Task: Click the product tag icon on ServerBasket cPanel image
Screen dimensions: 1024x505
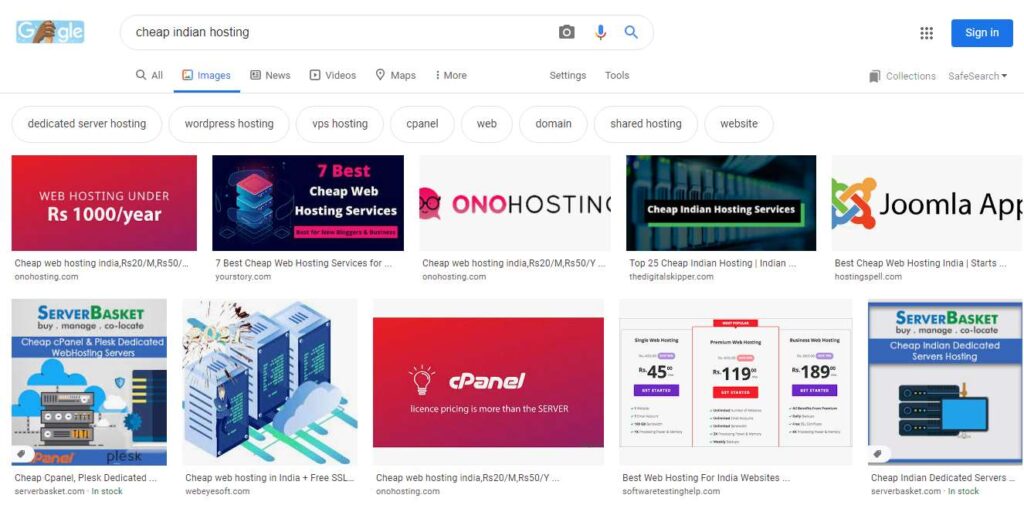Action: (x=21, y=453)
